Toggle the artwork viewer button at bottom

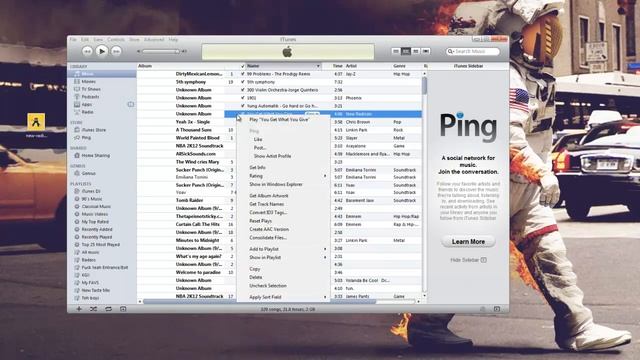(123, 309)
